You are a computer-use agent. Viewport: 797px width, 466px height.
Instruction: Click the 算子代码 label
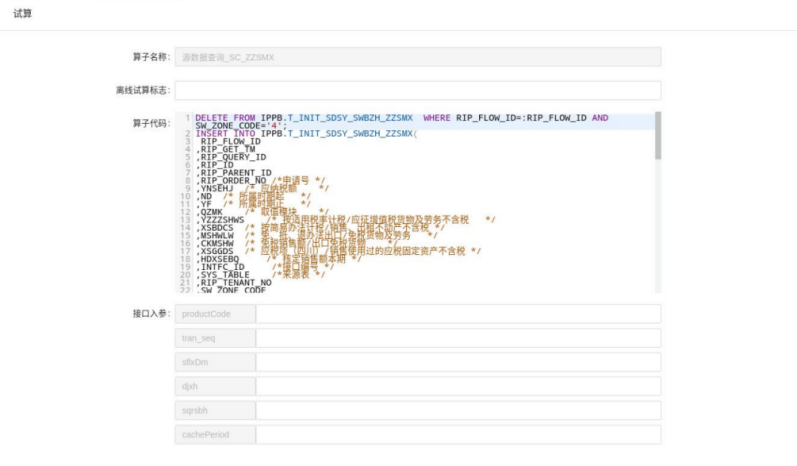(x=151, y=123)
